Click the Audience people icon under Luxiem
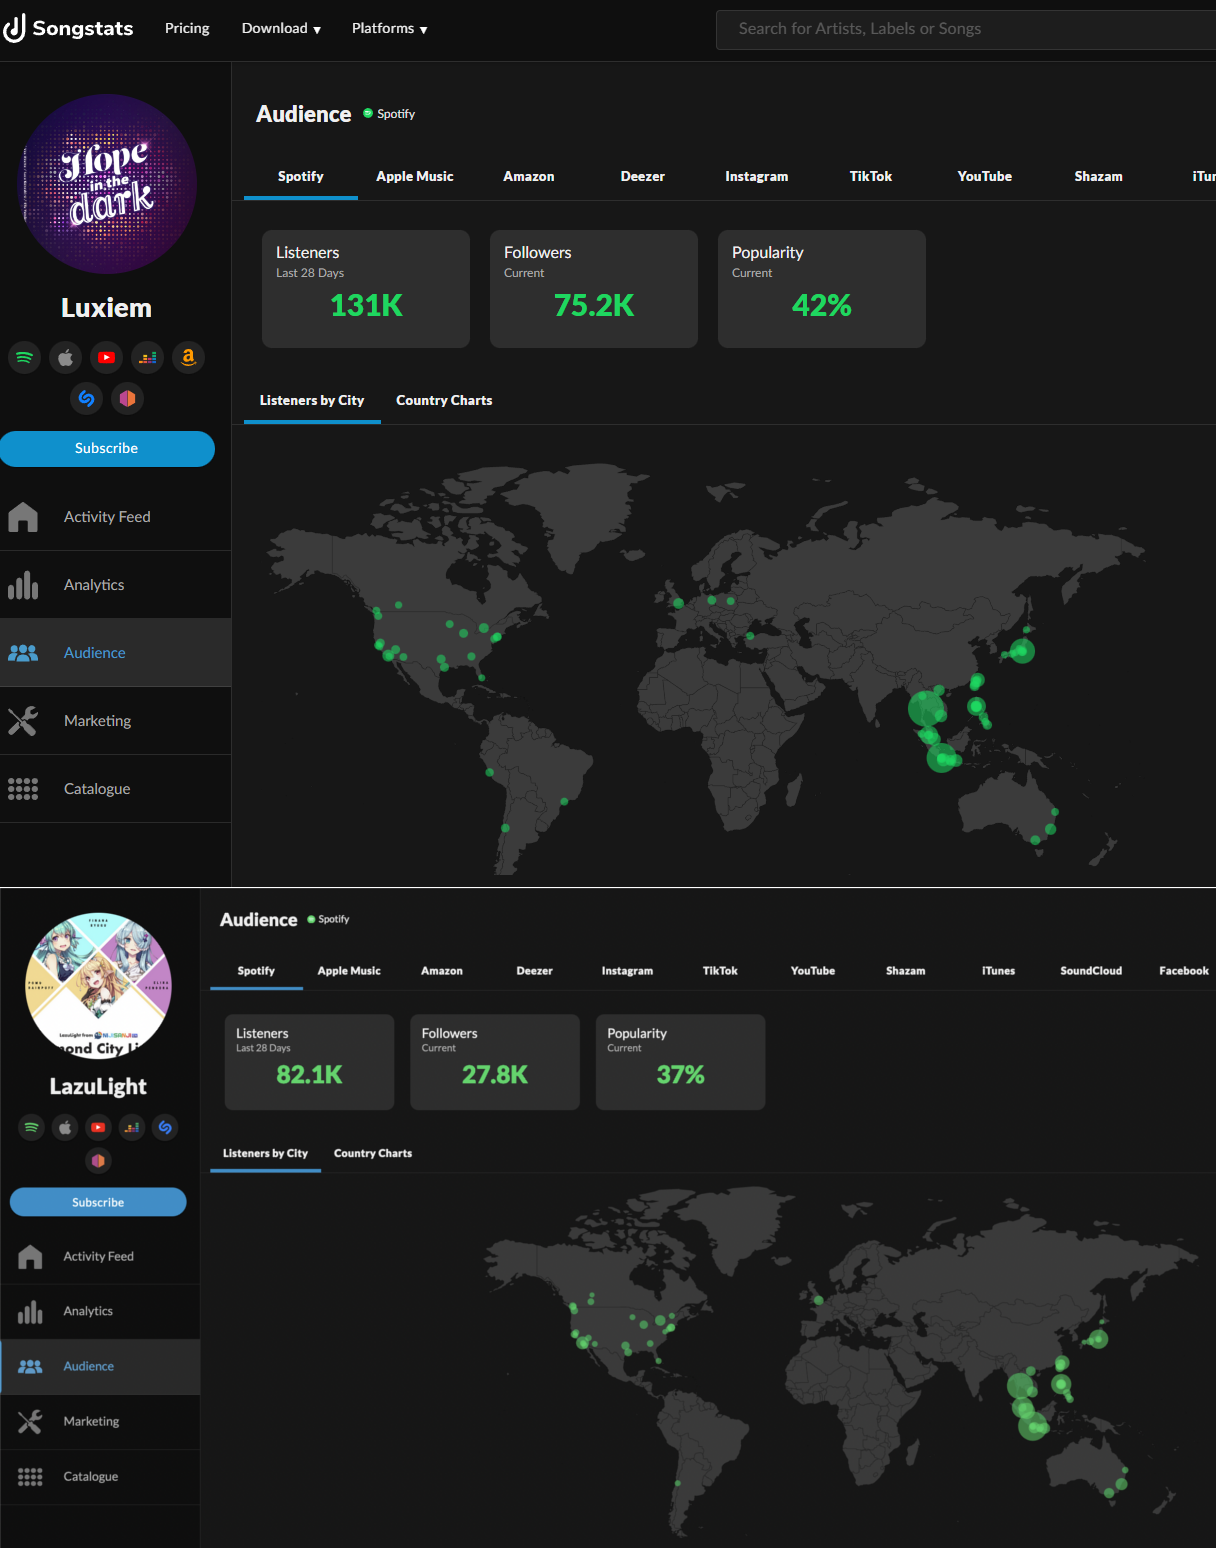The height and width of the screenshot is (1548, 1216). tap(23, 653)
